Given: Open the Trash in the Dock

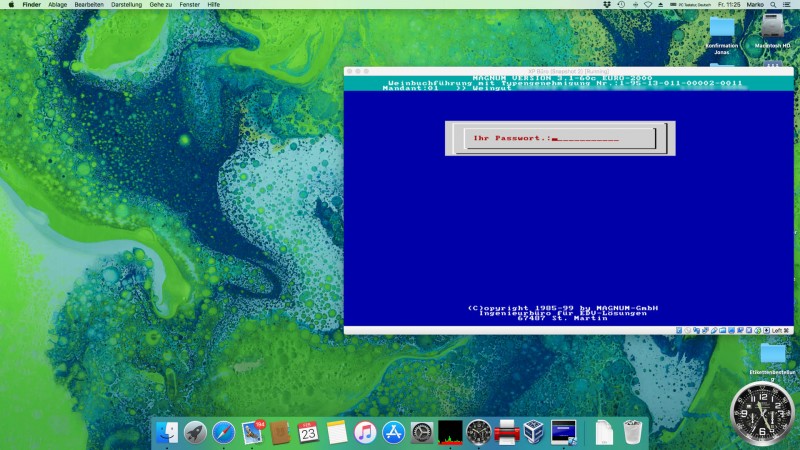Looking at the screenshot, I should tap(632, 432).
